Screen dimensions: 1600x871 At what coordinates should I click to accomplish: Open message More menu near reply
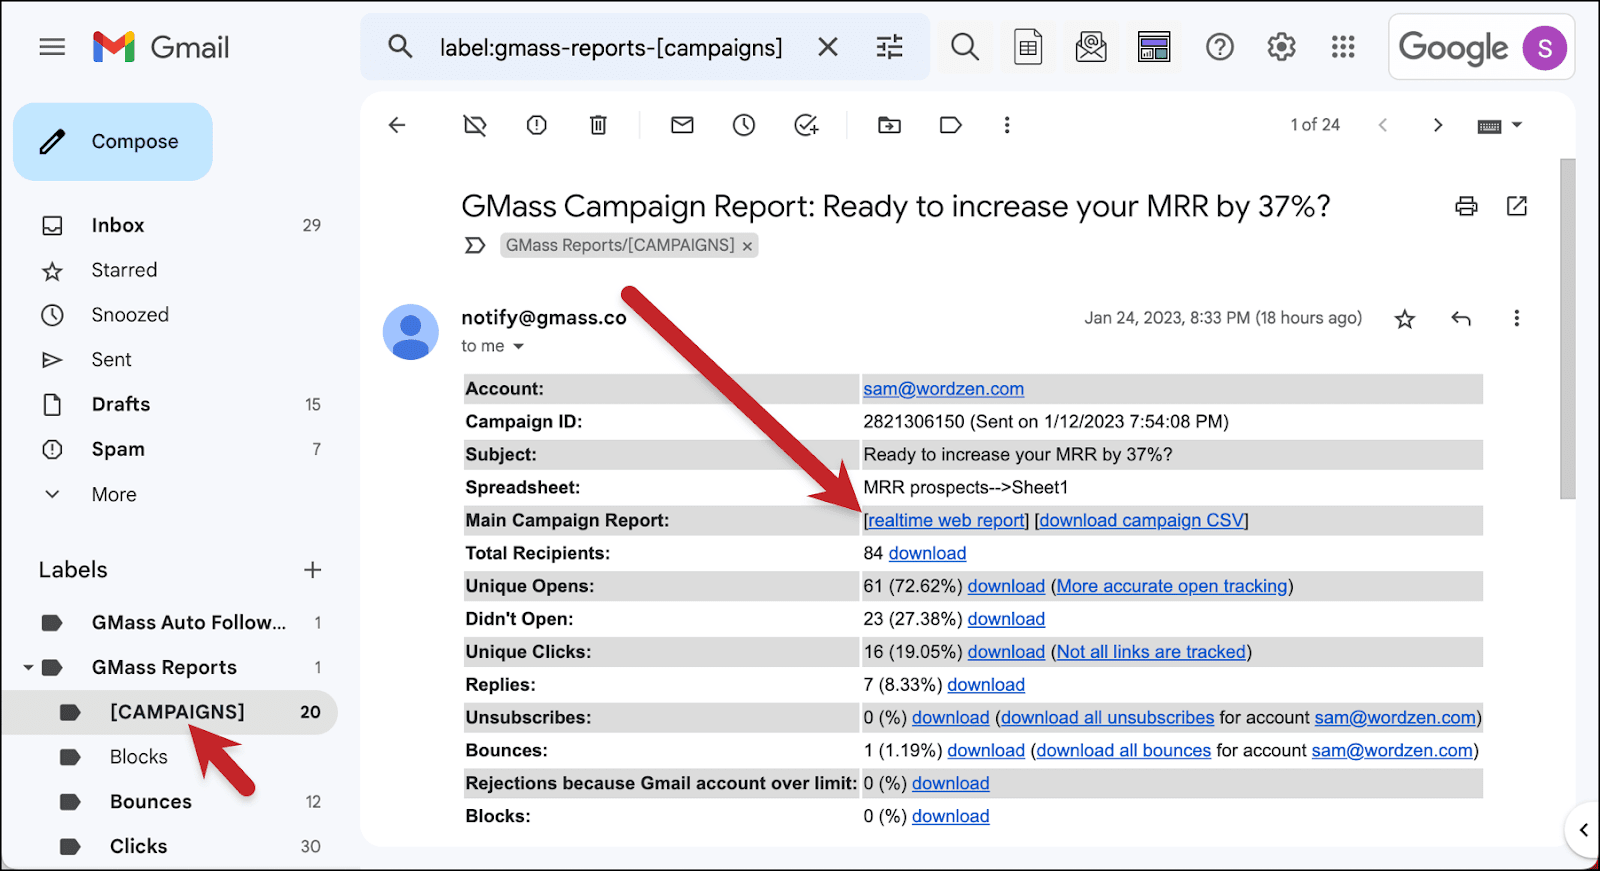point(1516,318)
